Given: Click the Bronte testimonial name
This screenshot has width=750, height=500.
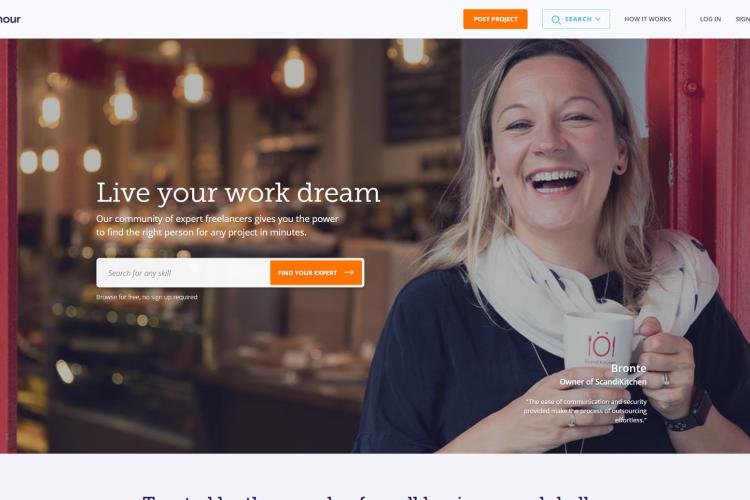Looking at the screenshot, I should [x=629, y=368].
